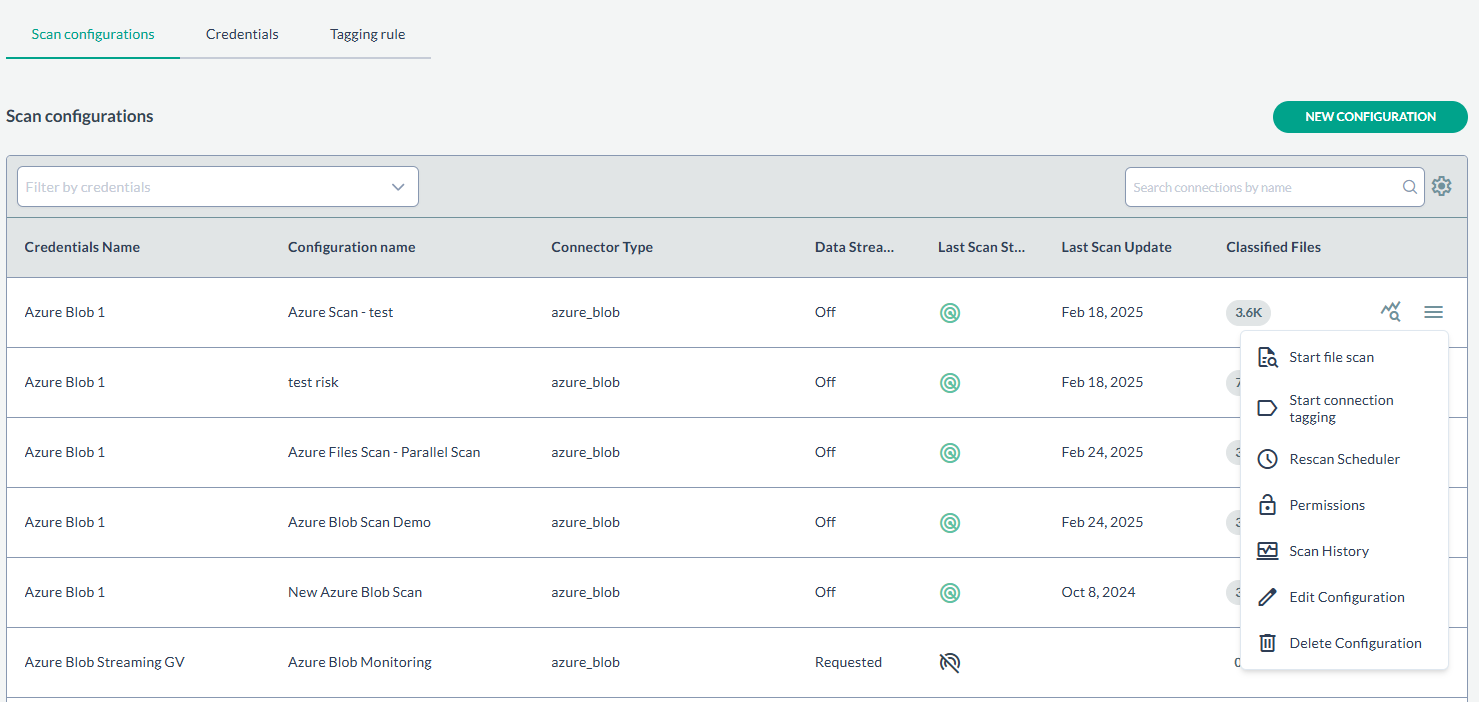
Task: Click scan status icon for New Azure Blob Scan
Action: point(950,592)
